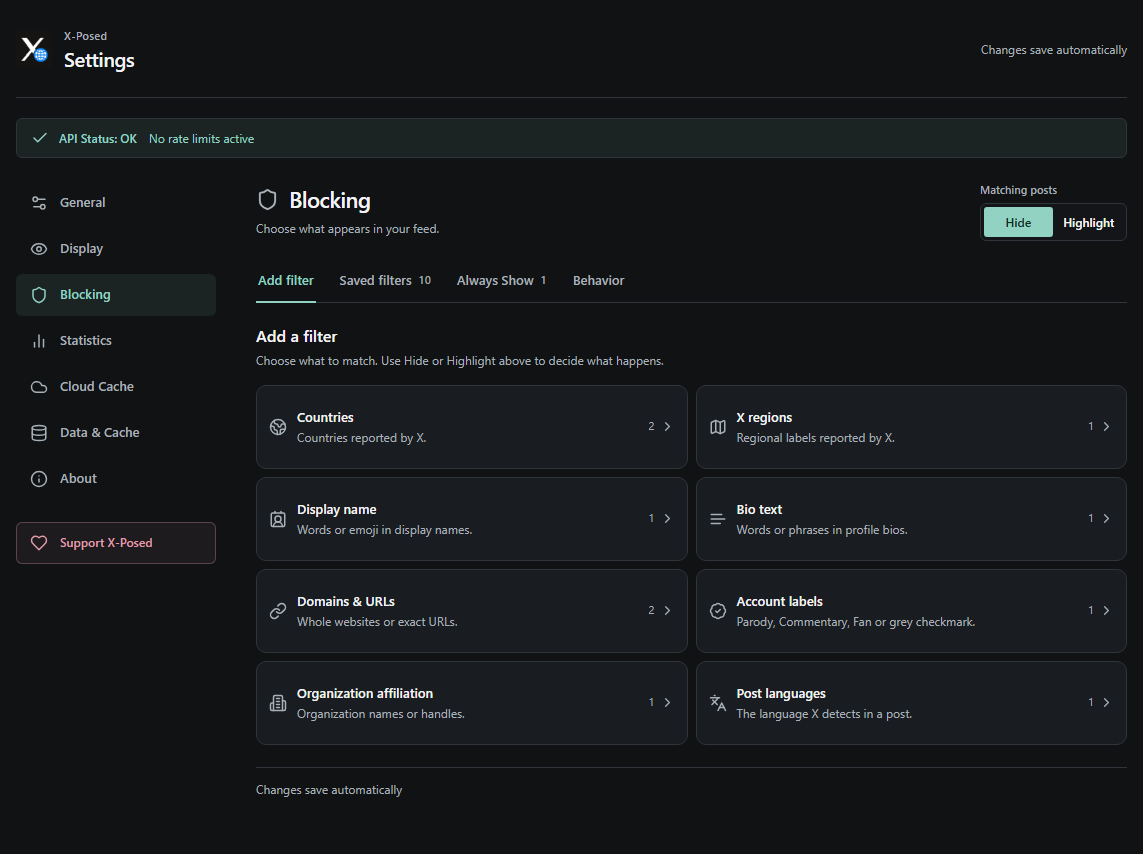Open the Organization affiliation card title
Image resolution: width=1143 pixels, height=854 pixels.
pos(364,694)
